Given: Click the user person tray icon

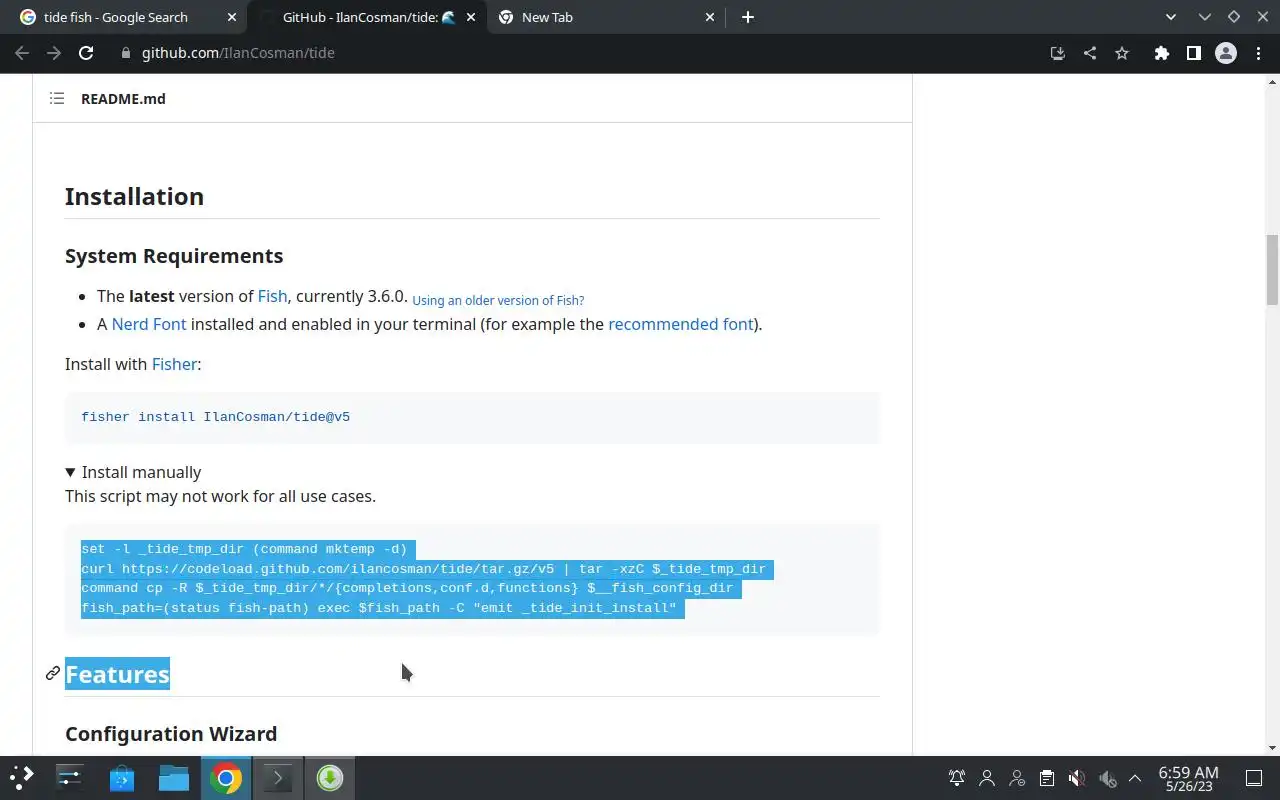Looking at the screenshot, I should 987,778.
